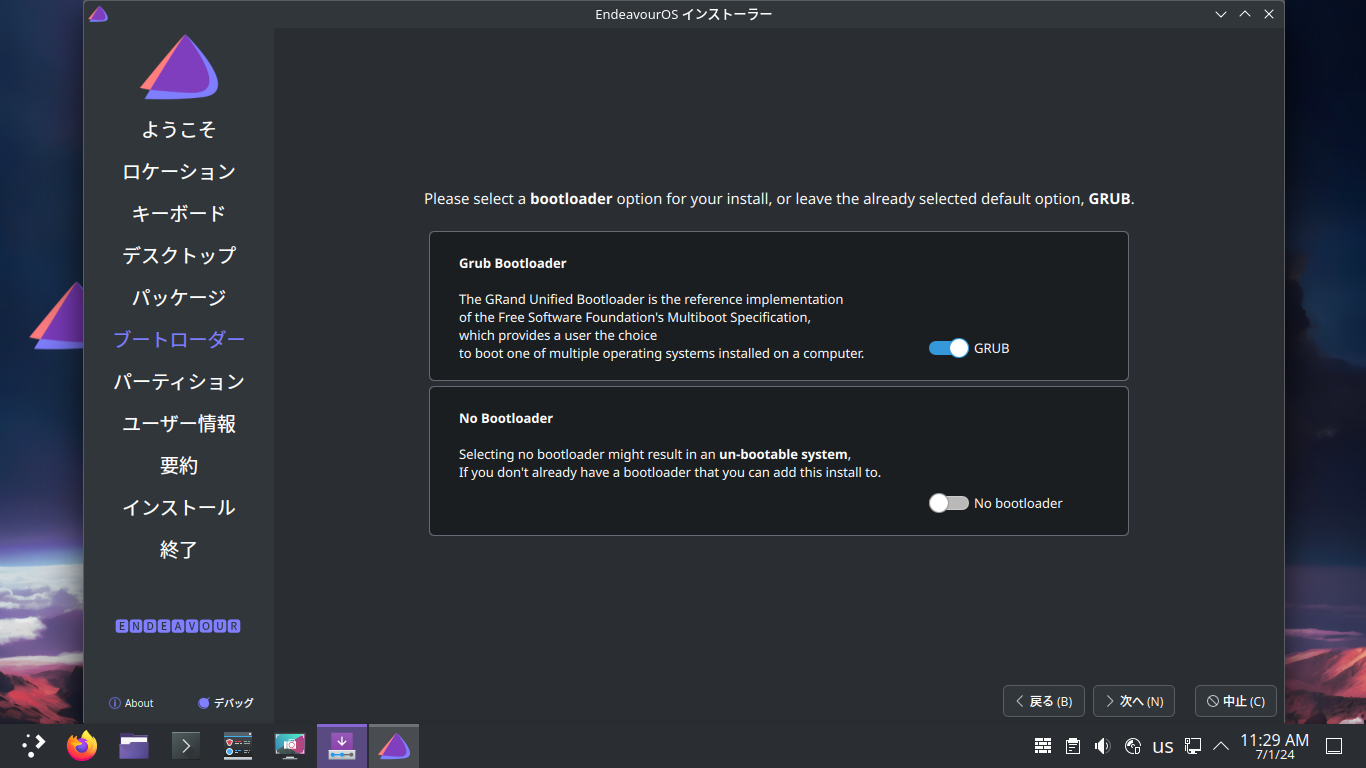
Task: Go back with the 戻る (B) button
Action: (1044, 701)
